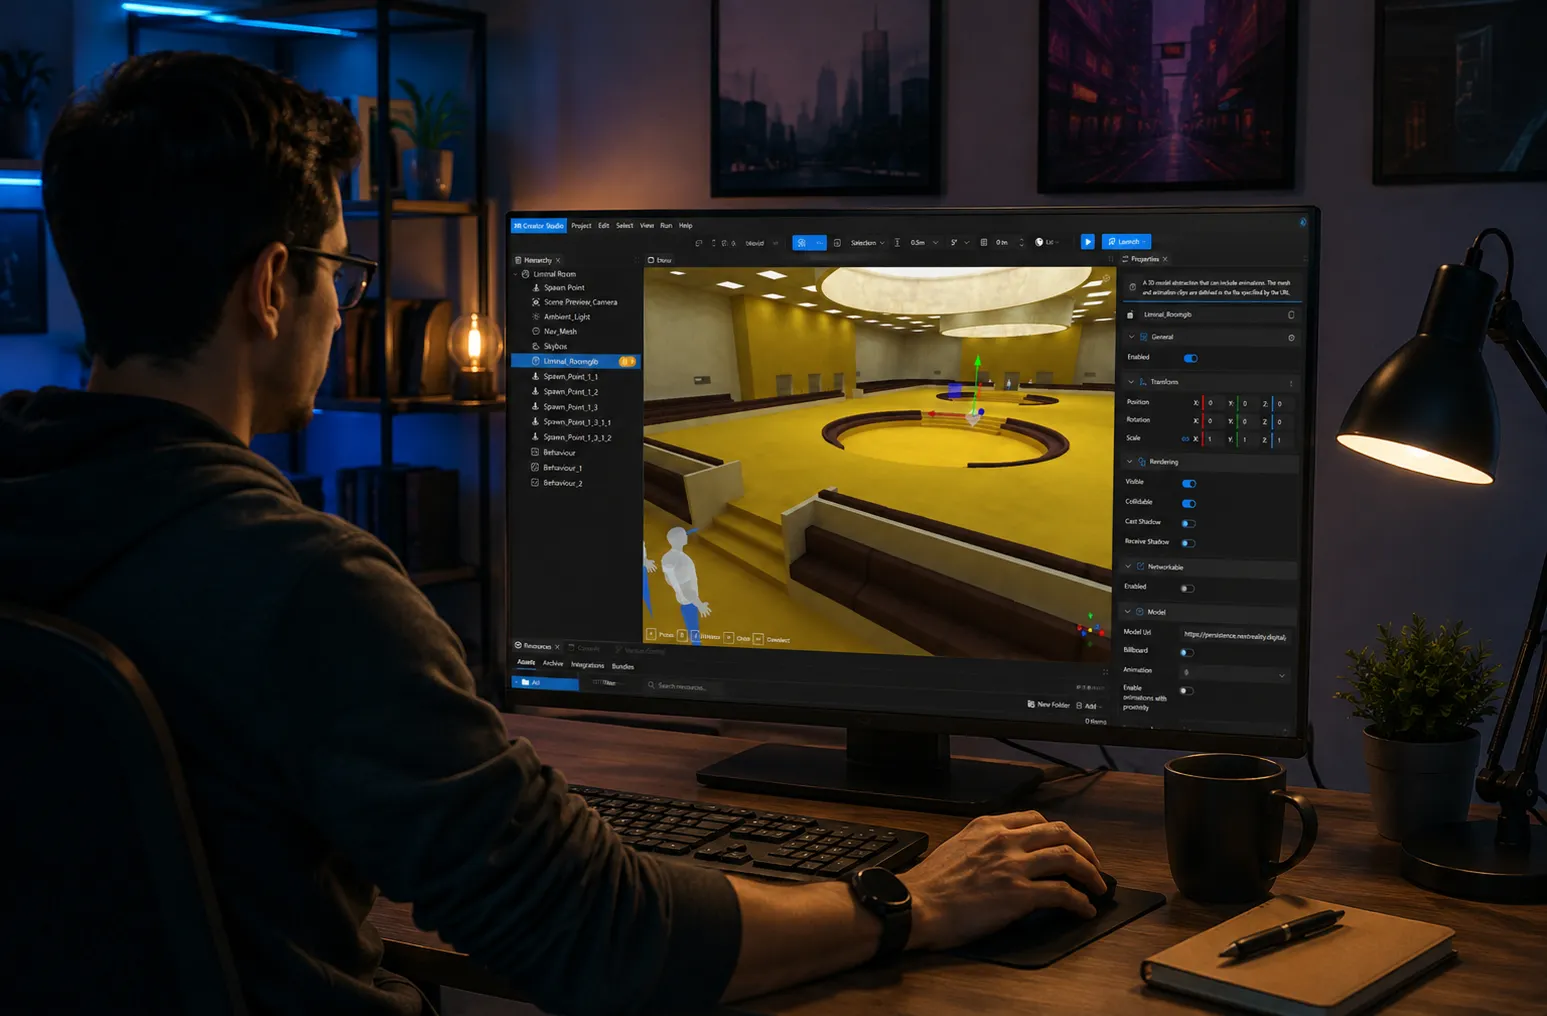The width and height of the screenshot is (1547, 1016).
Task: Click the orange badge on the Liminal_Roomglb row
Action: point(627,361)
